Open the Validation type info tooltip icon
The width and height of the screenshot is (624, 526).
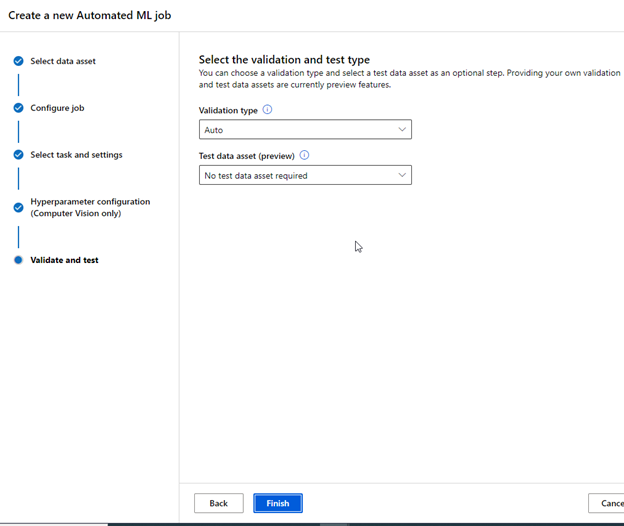point(267,110)
